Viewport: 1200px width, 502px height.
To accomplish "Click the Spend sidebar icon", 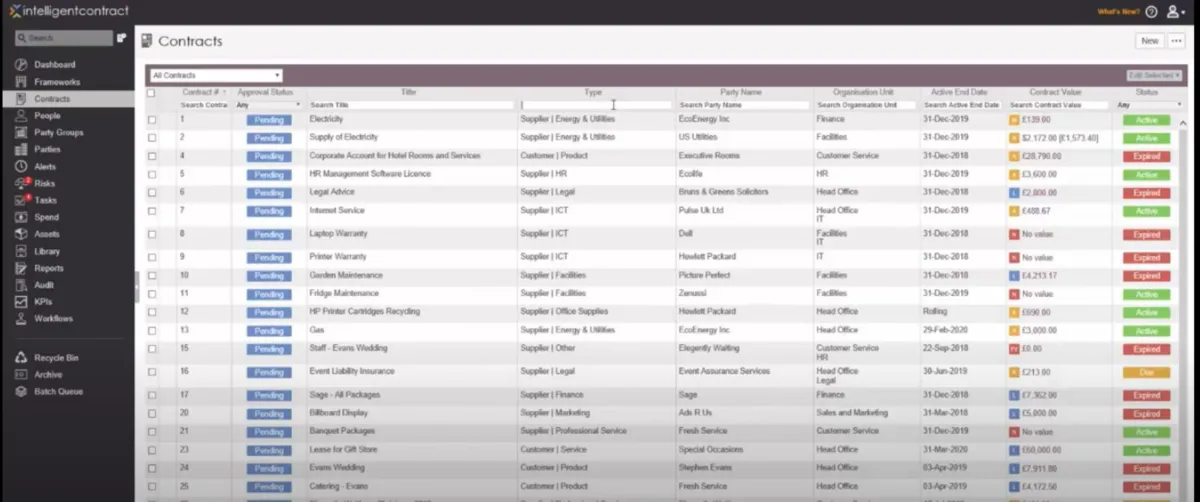I will tap(22, 217).
